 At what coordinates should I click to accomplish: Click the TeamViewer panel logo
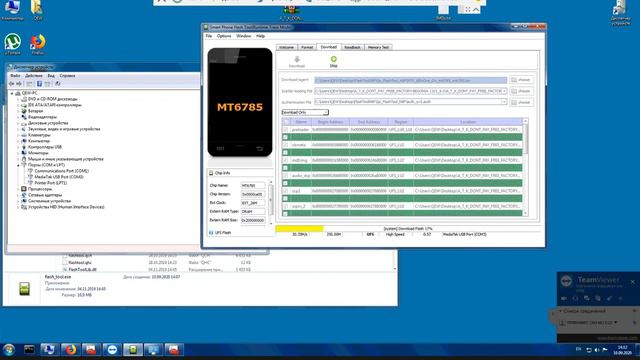click(566, 281)
